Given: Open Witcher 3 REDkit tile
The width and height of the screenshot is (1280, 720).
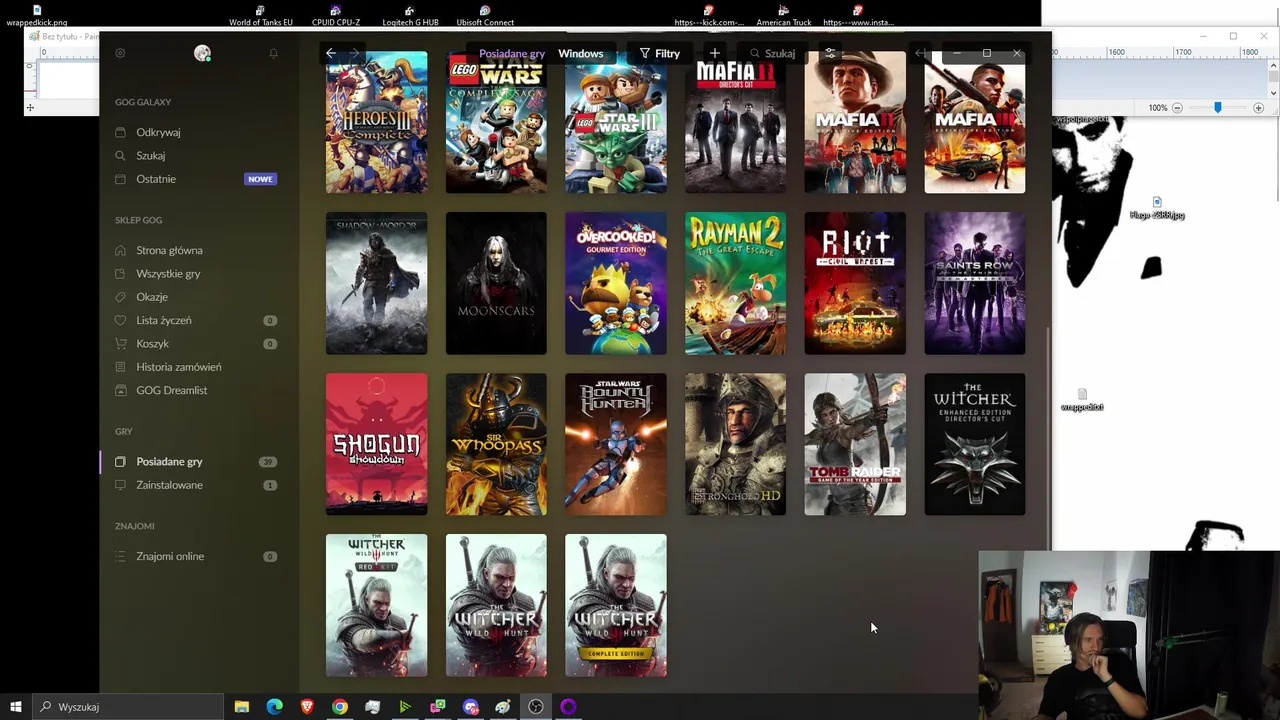Looking at the screenshot, I should pos(376,605).
